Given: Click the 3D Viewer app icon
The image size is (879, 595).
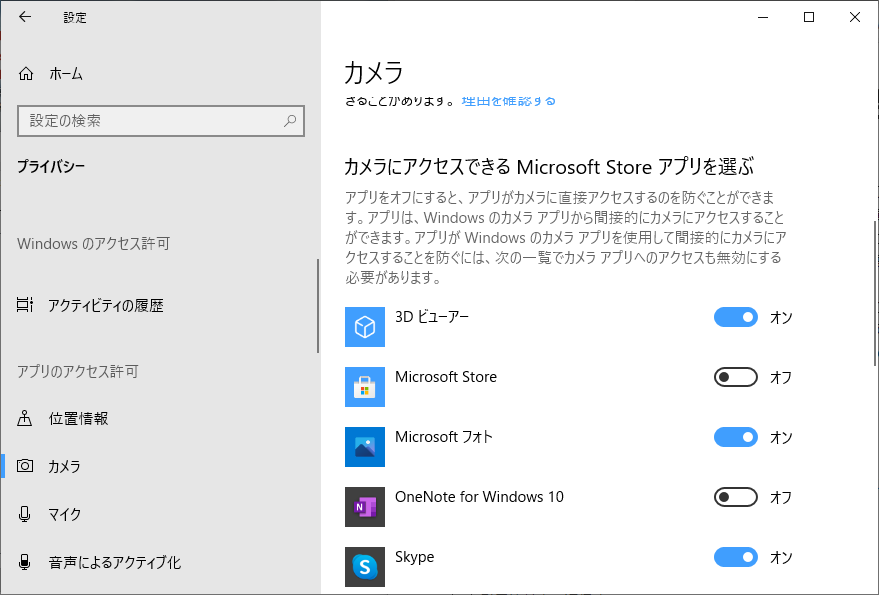Looking at the screenshot, I should coord(365,327).
